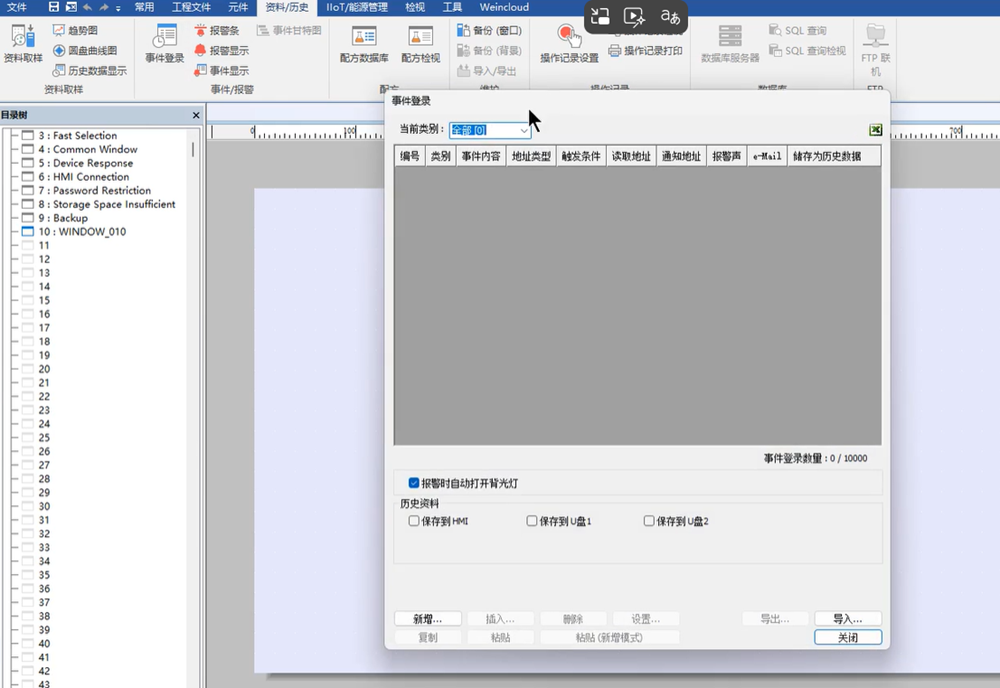Viewport: 1000px width, 688px height.
Task: Uncheck 报警时自动打开背光灯 checkbox
Action: (x=414, y=483)
